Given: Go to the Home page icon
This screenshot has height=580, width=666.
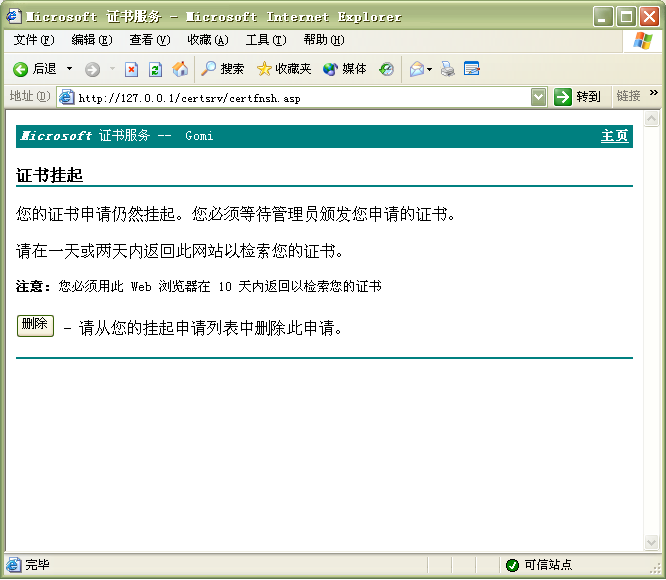Looking at the screenshot, I should click(180, 69).
